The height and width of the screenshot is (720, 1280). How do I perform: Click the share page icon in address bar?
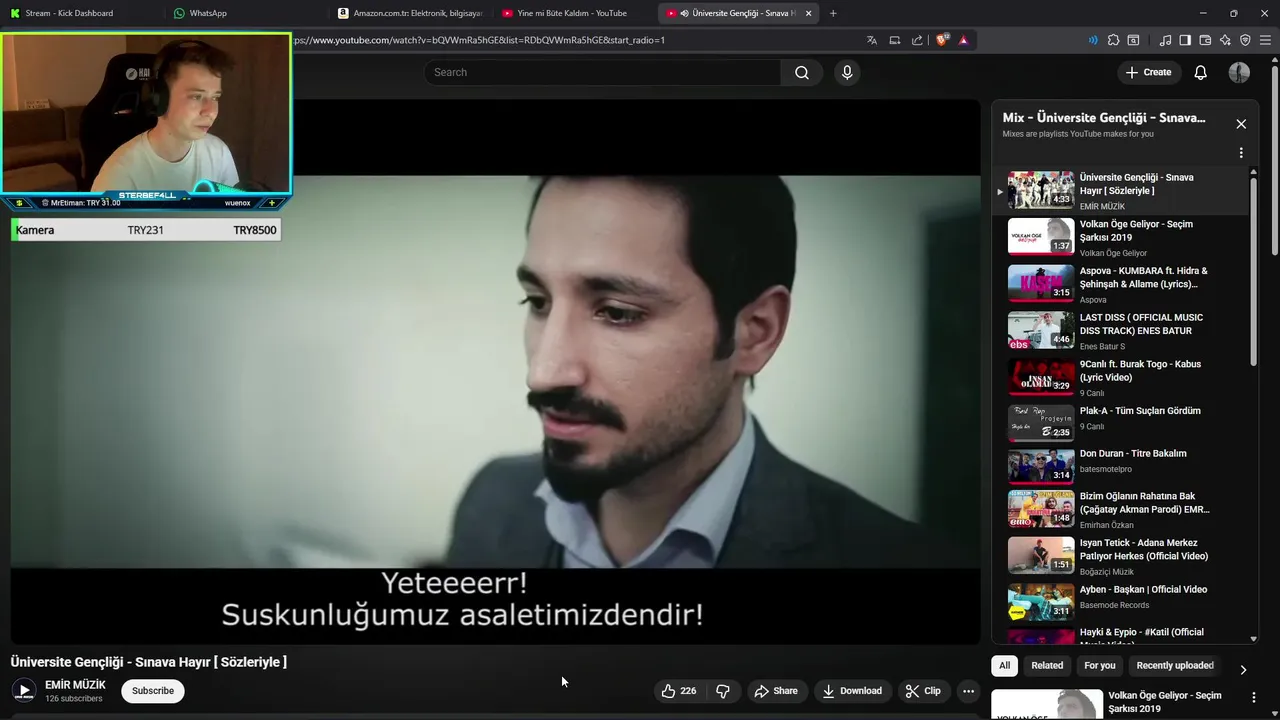pyautogui.click(x=917, y=40)
